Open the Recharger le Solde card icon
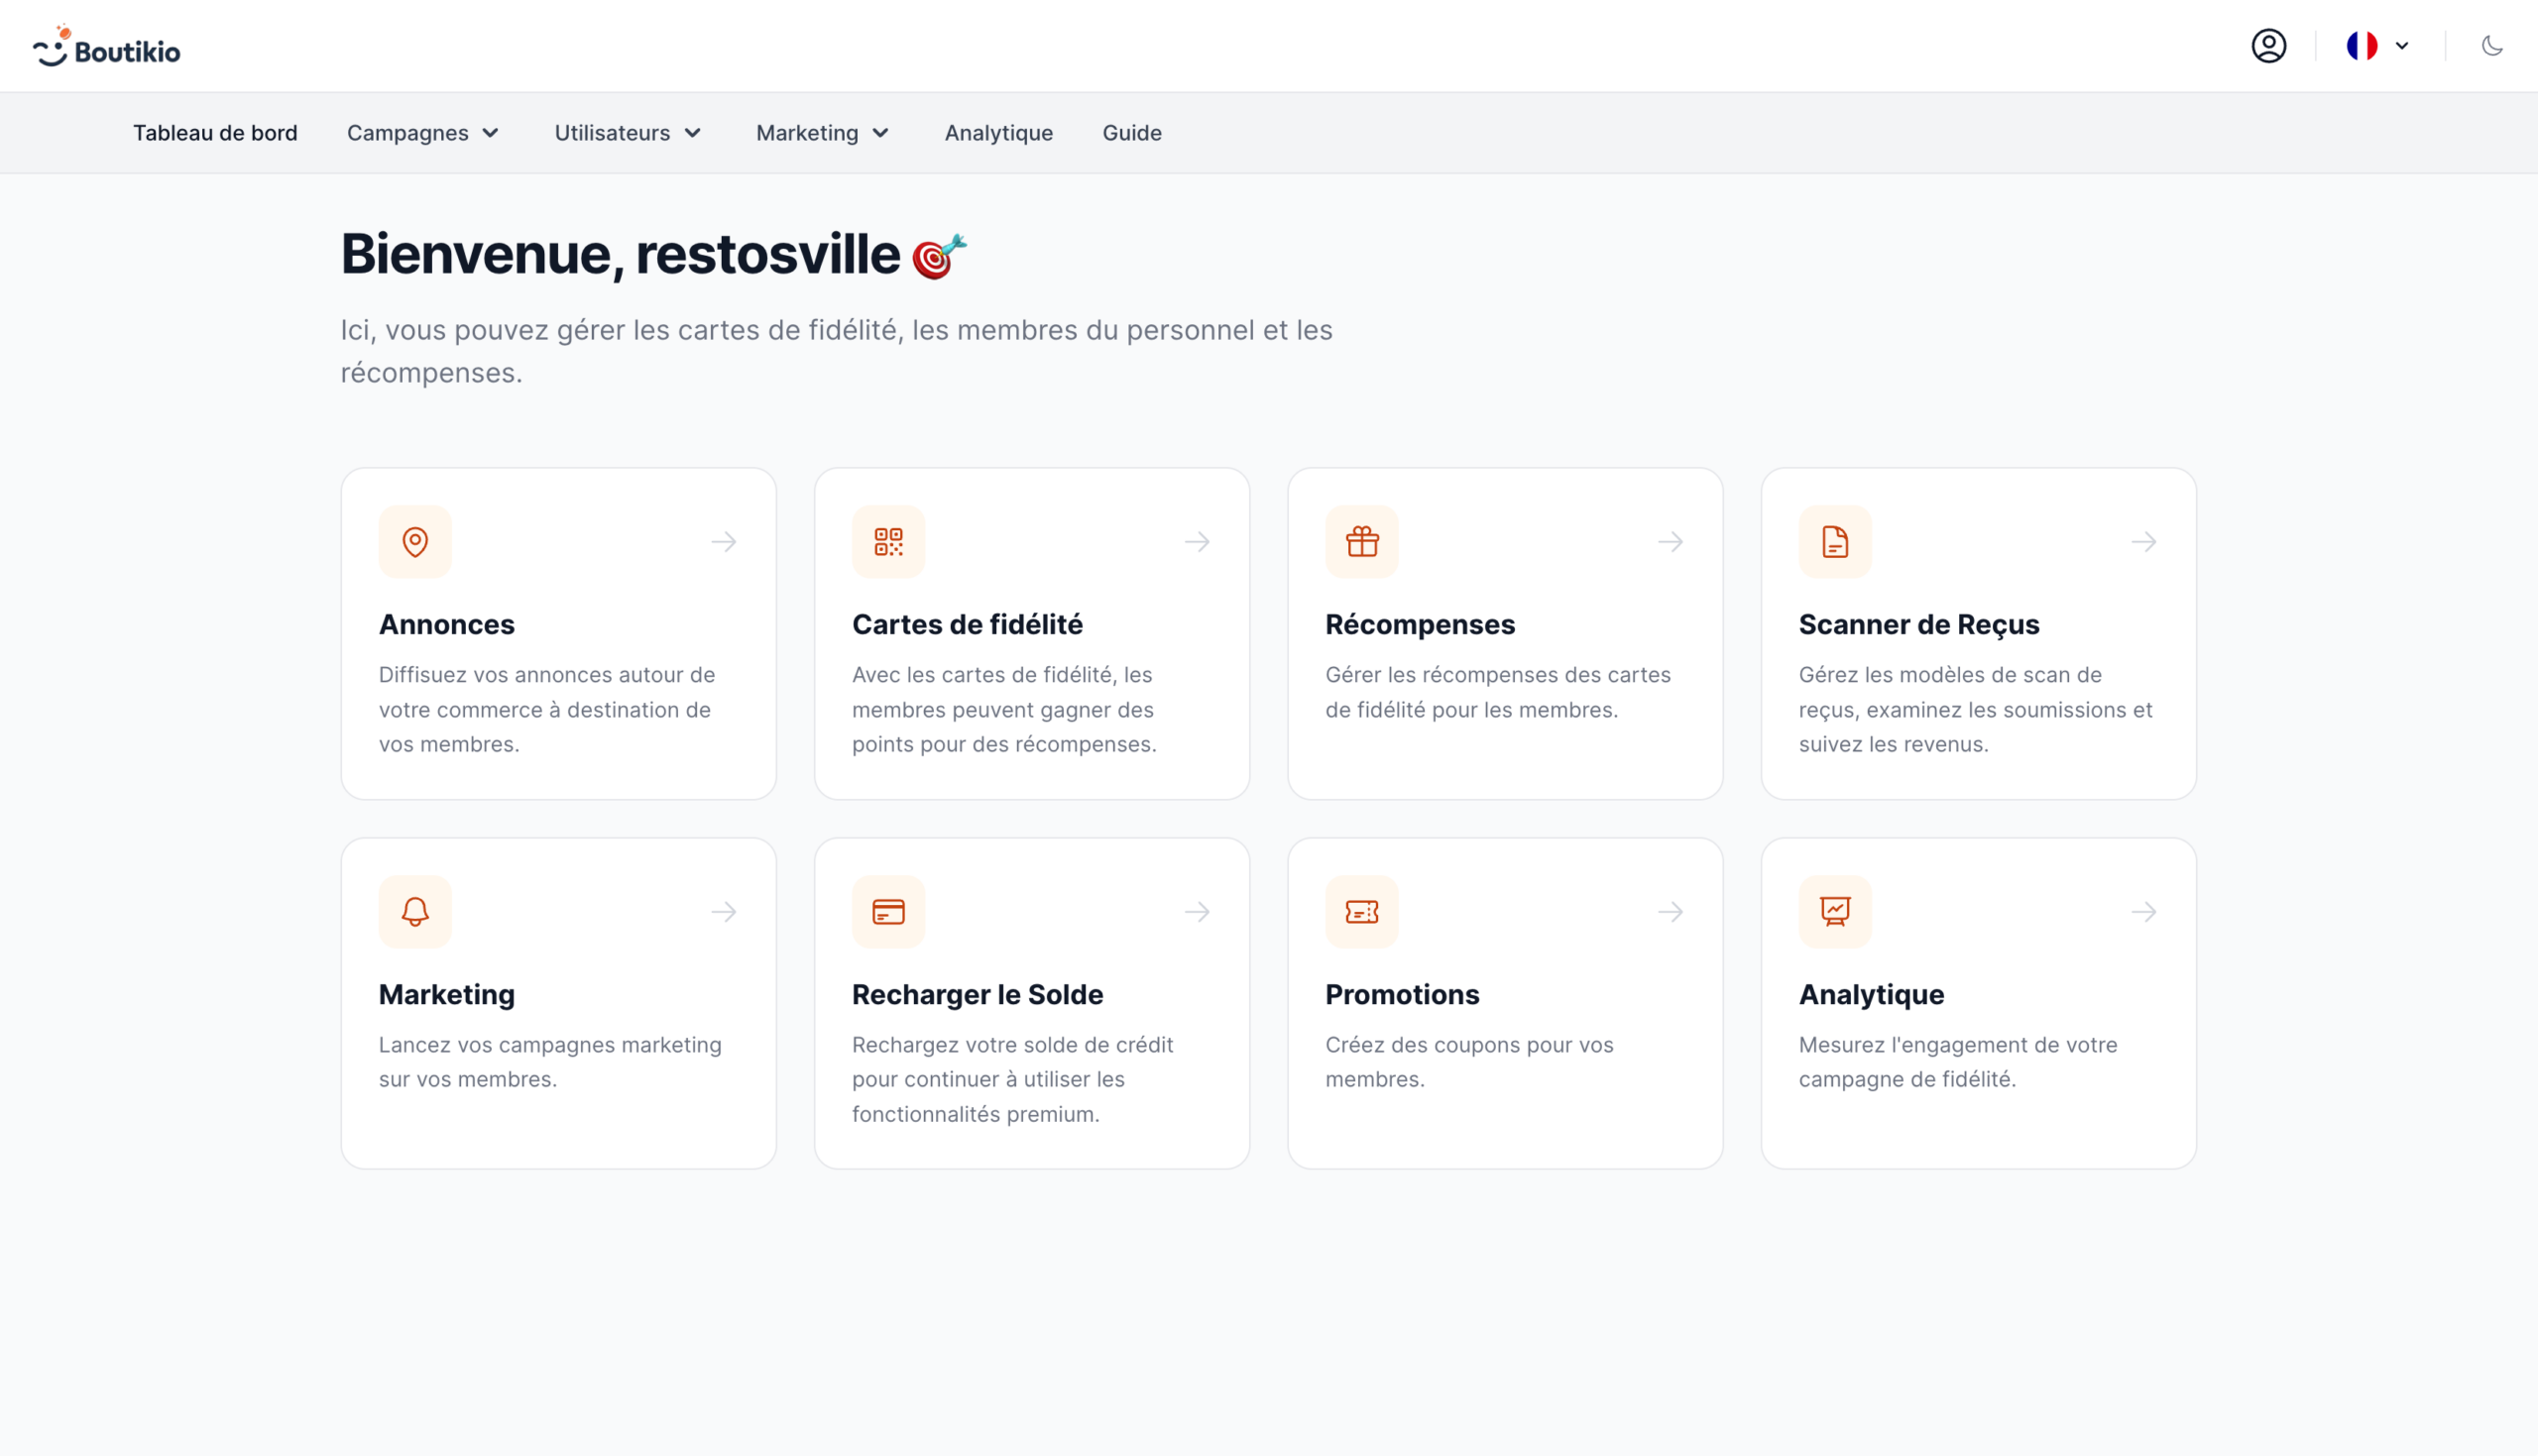This screenshot has width=2538, height=1456. pos(888,912)
